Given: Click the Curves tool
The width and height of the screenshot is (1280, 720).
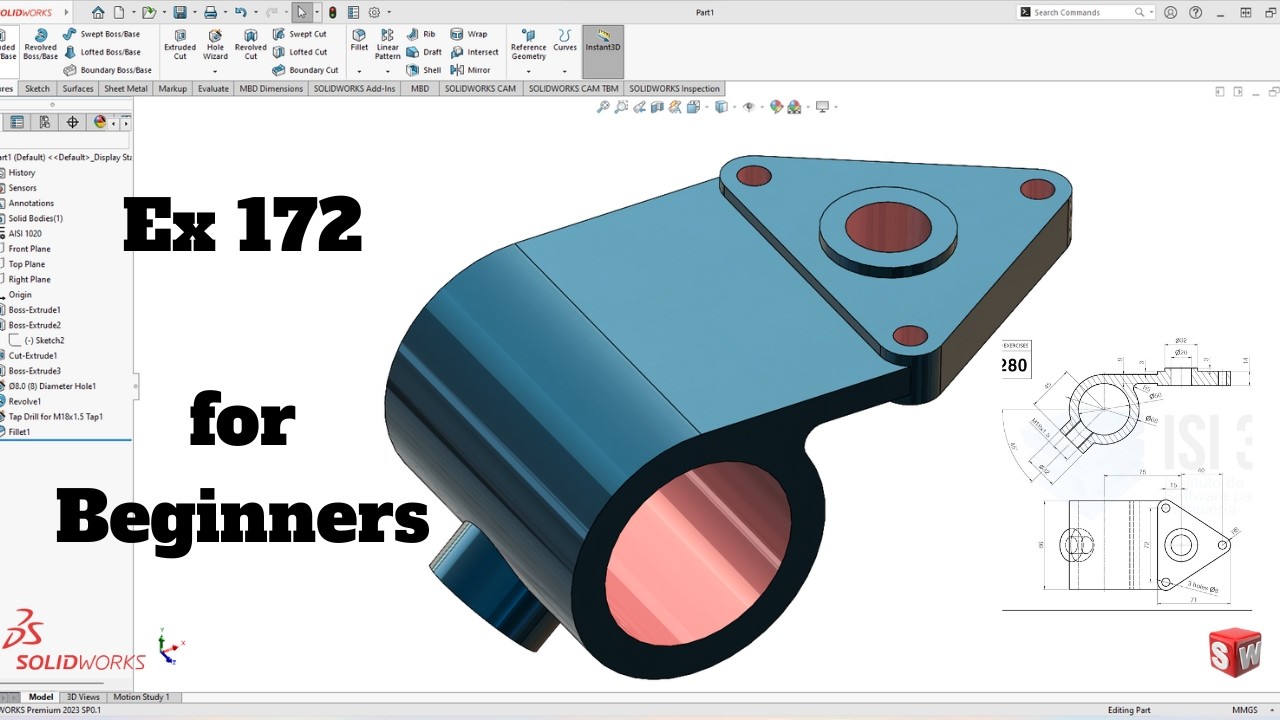Looking at the screenshot, I should pyautogui.click(x=565, y=40).
